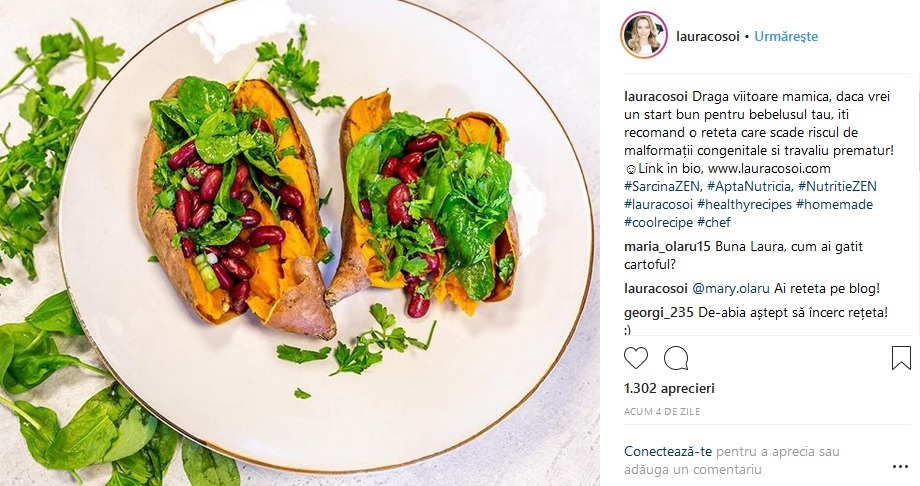
Task: View the 1.302 aprecieri likes list
Action: pyautogui.click(x=669, y=389)
